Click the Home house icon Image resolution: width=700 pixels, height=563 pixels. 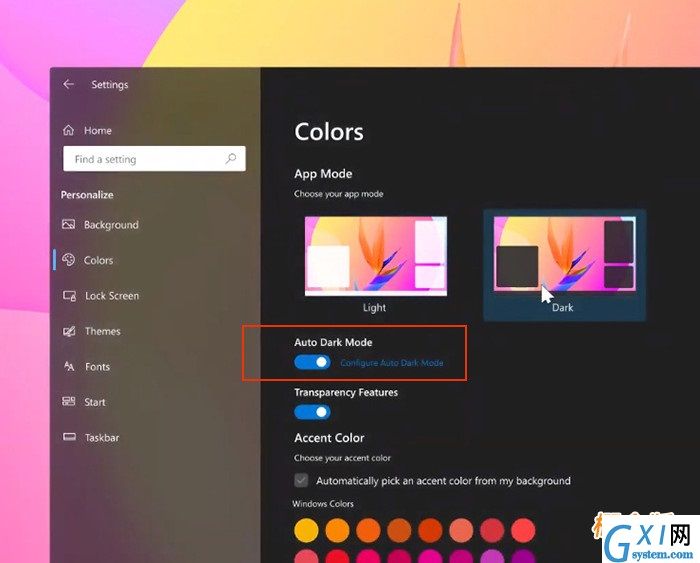pos(68,130)
